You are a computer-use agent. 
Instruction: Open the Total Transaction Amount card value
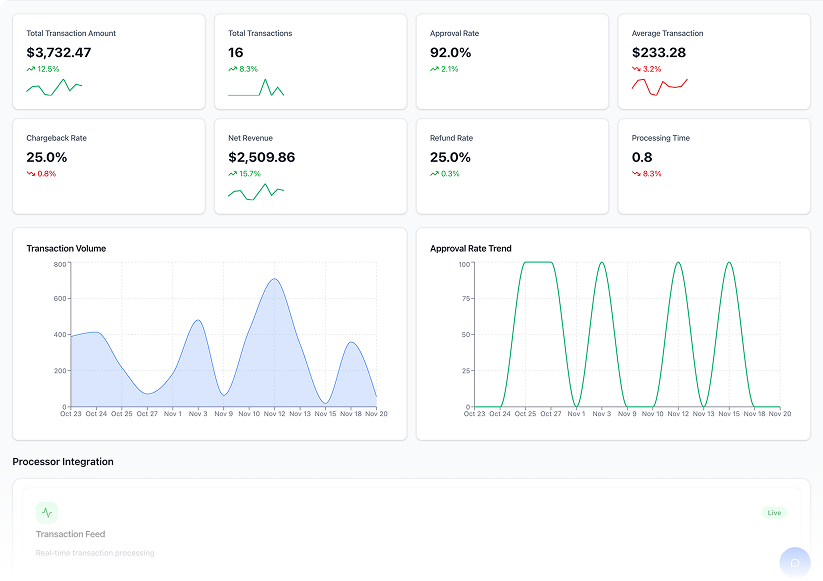(59, 52)
